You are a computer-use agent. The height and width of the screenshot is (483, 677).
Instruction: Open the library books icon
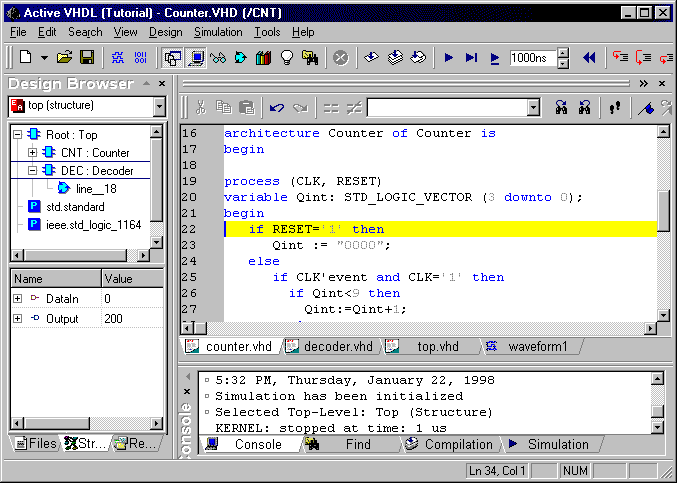[264, 58]
